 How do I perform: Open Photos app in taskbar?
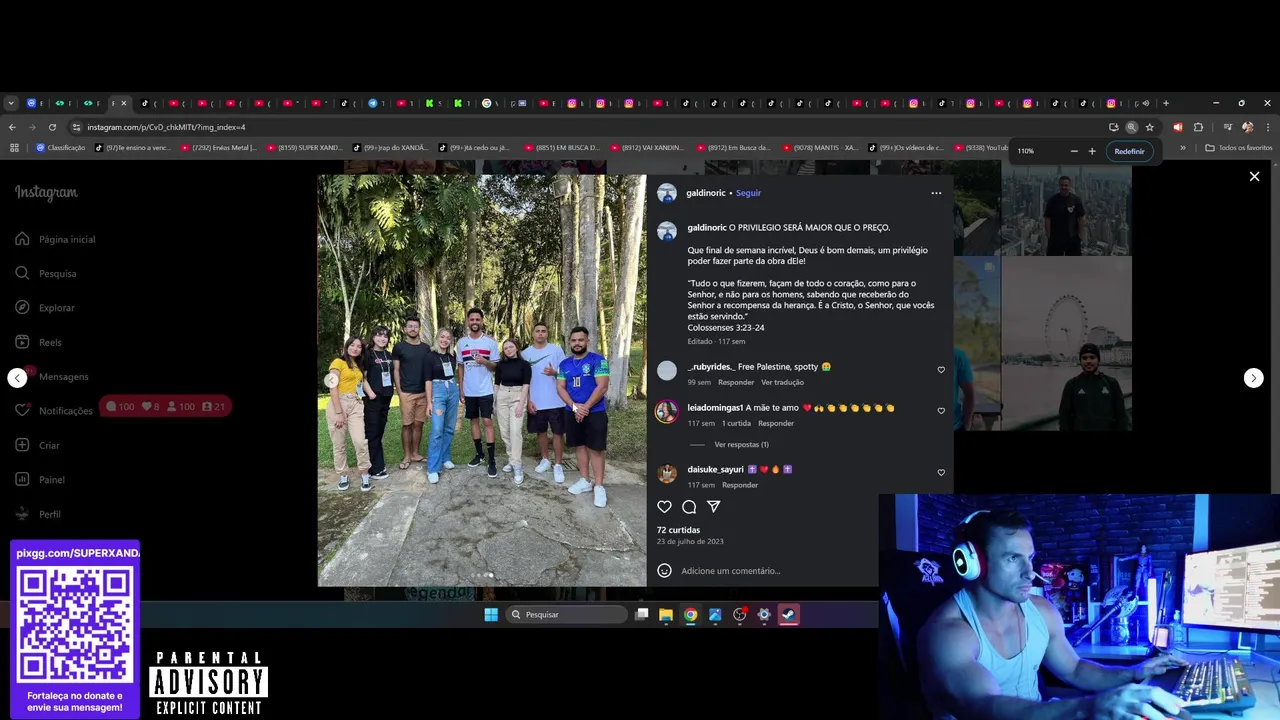coord(715,615)
